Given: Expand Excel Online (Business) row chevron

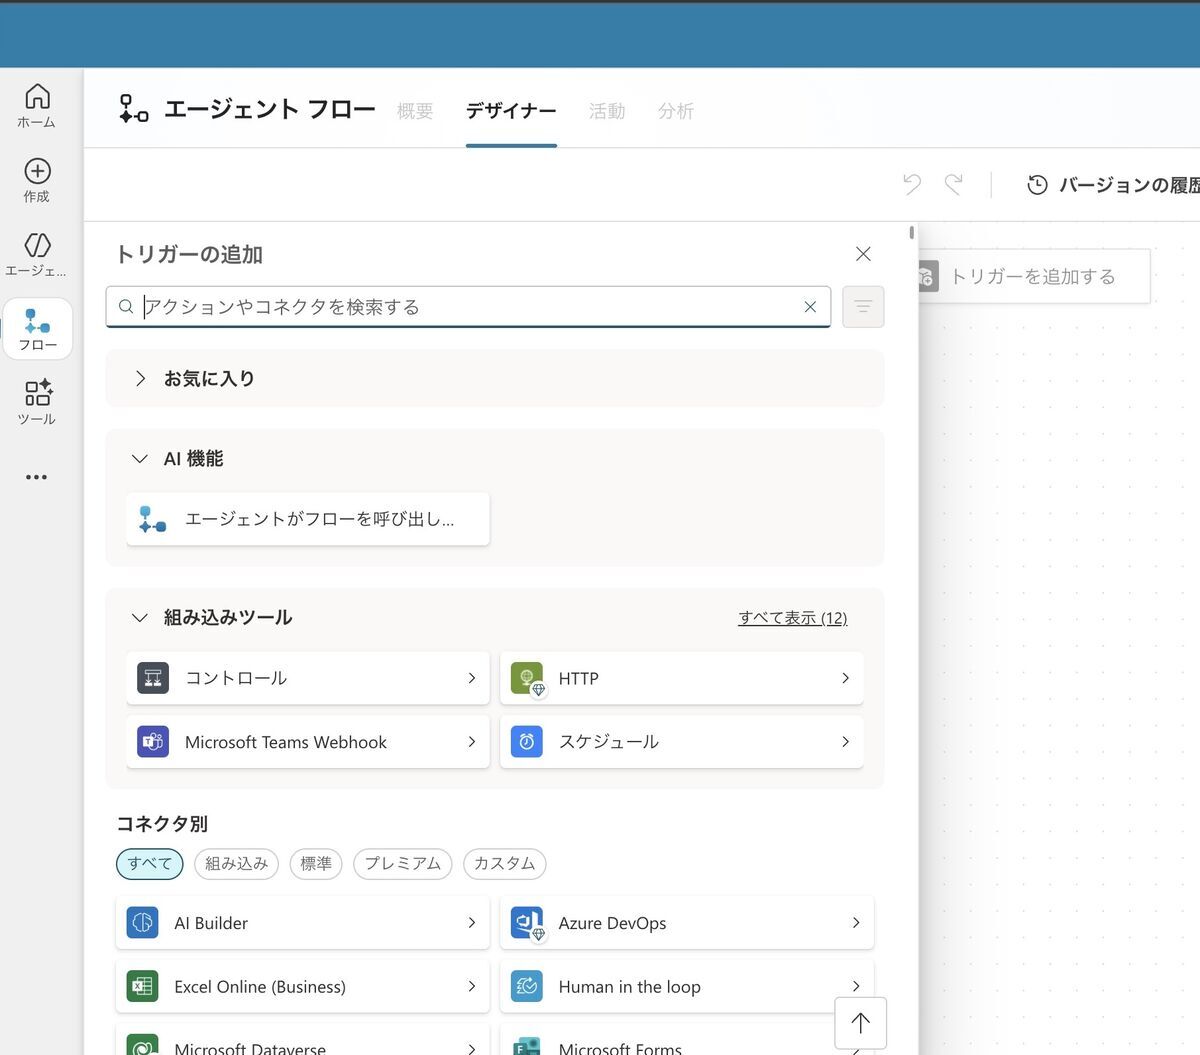Looking at the screenshot, I should tap(471, 987).
